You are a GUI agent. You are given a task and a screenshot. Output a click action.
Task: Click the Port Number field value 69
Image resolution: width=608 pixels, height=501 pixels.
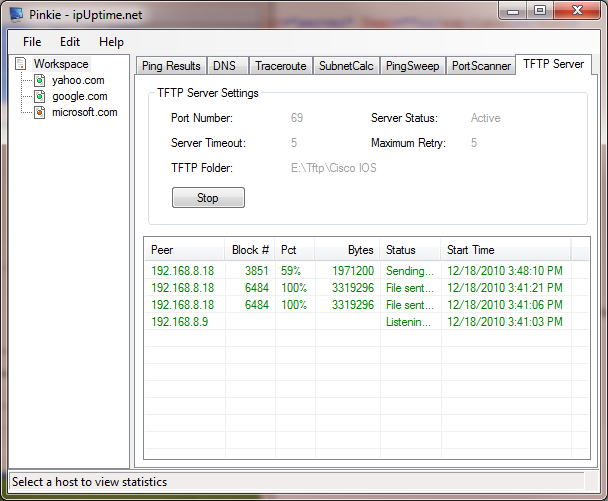click(x=297, y=118)
